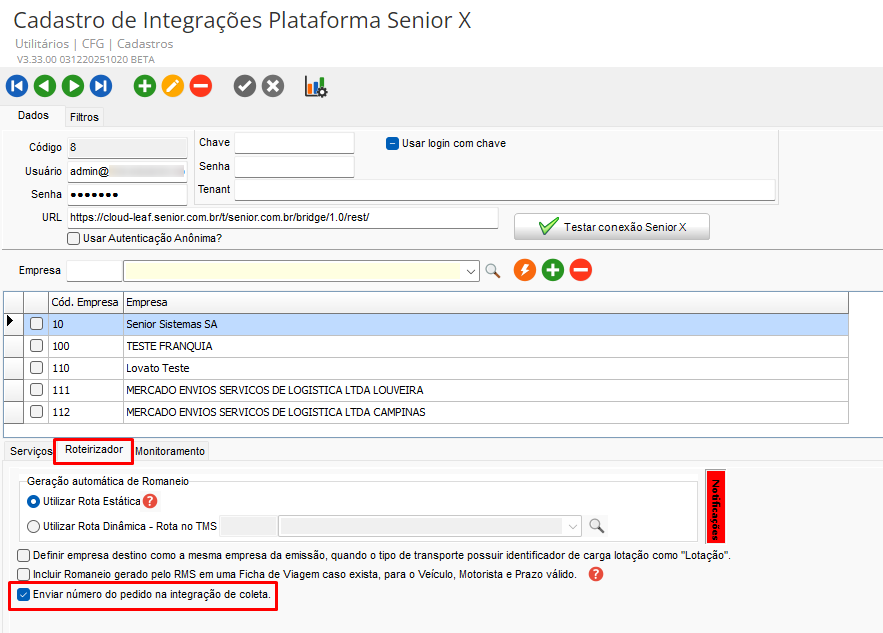Screen dimensions: 883x633
Task: Check the TESTE FRANQUIA row box
Action: (x=37, y=346)
